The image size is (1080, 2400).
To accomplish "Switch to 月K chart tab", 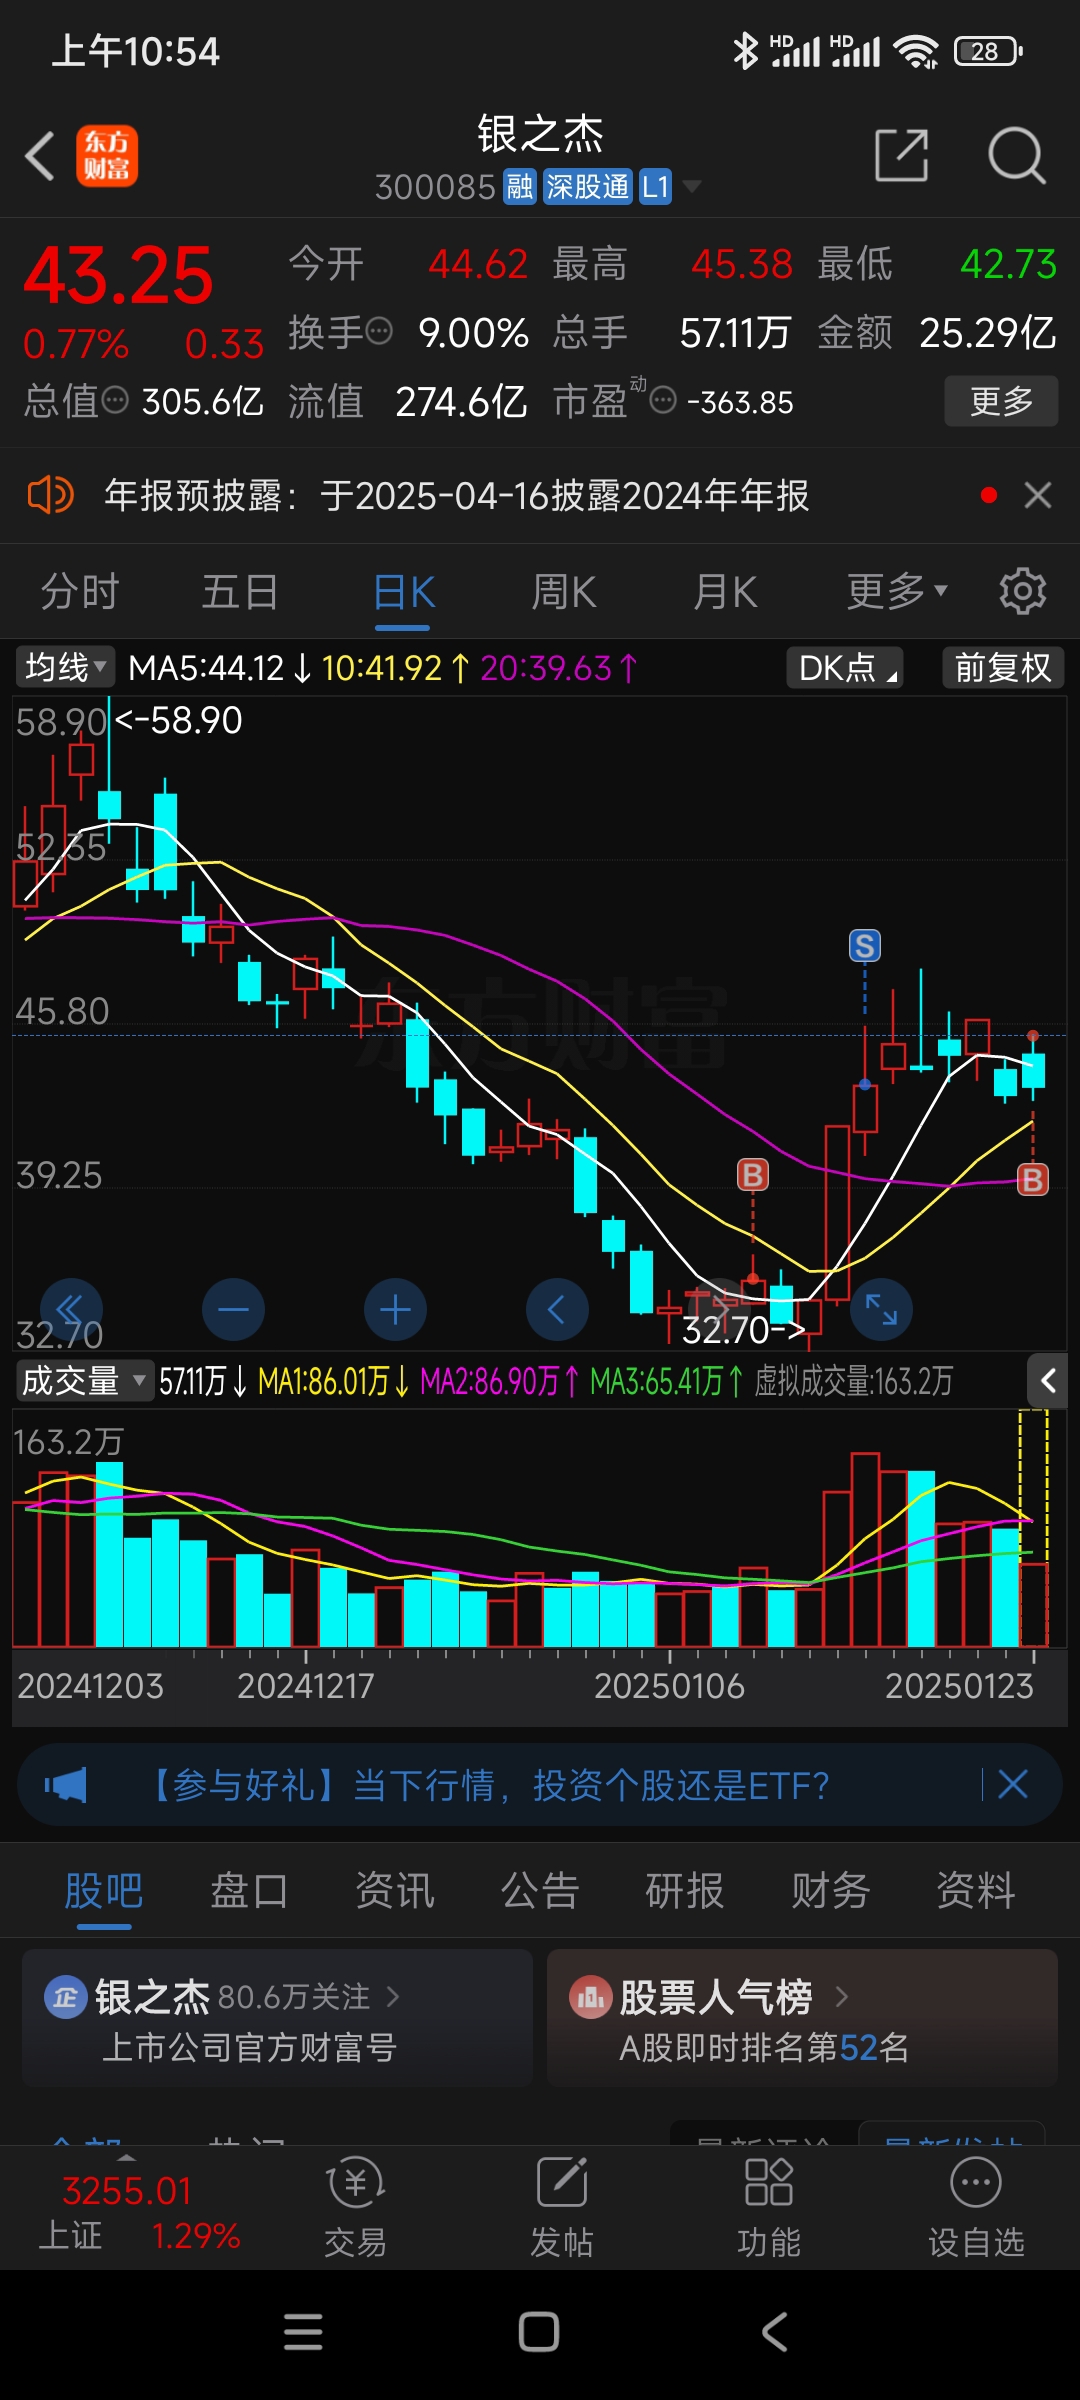I will tap(725, 592).
